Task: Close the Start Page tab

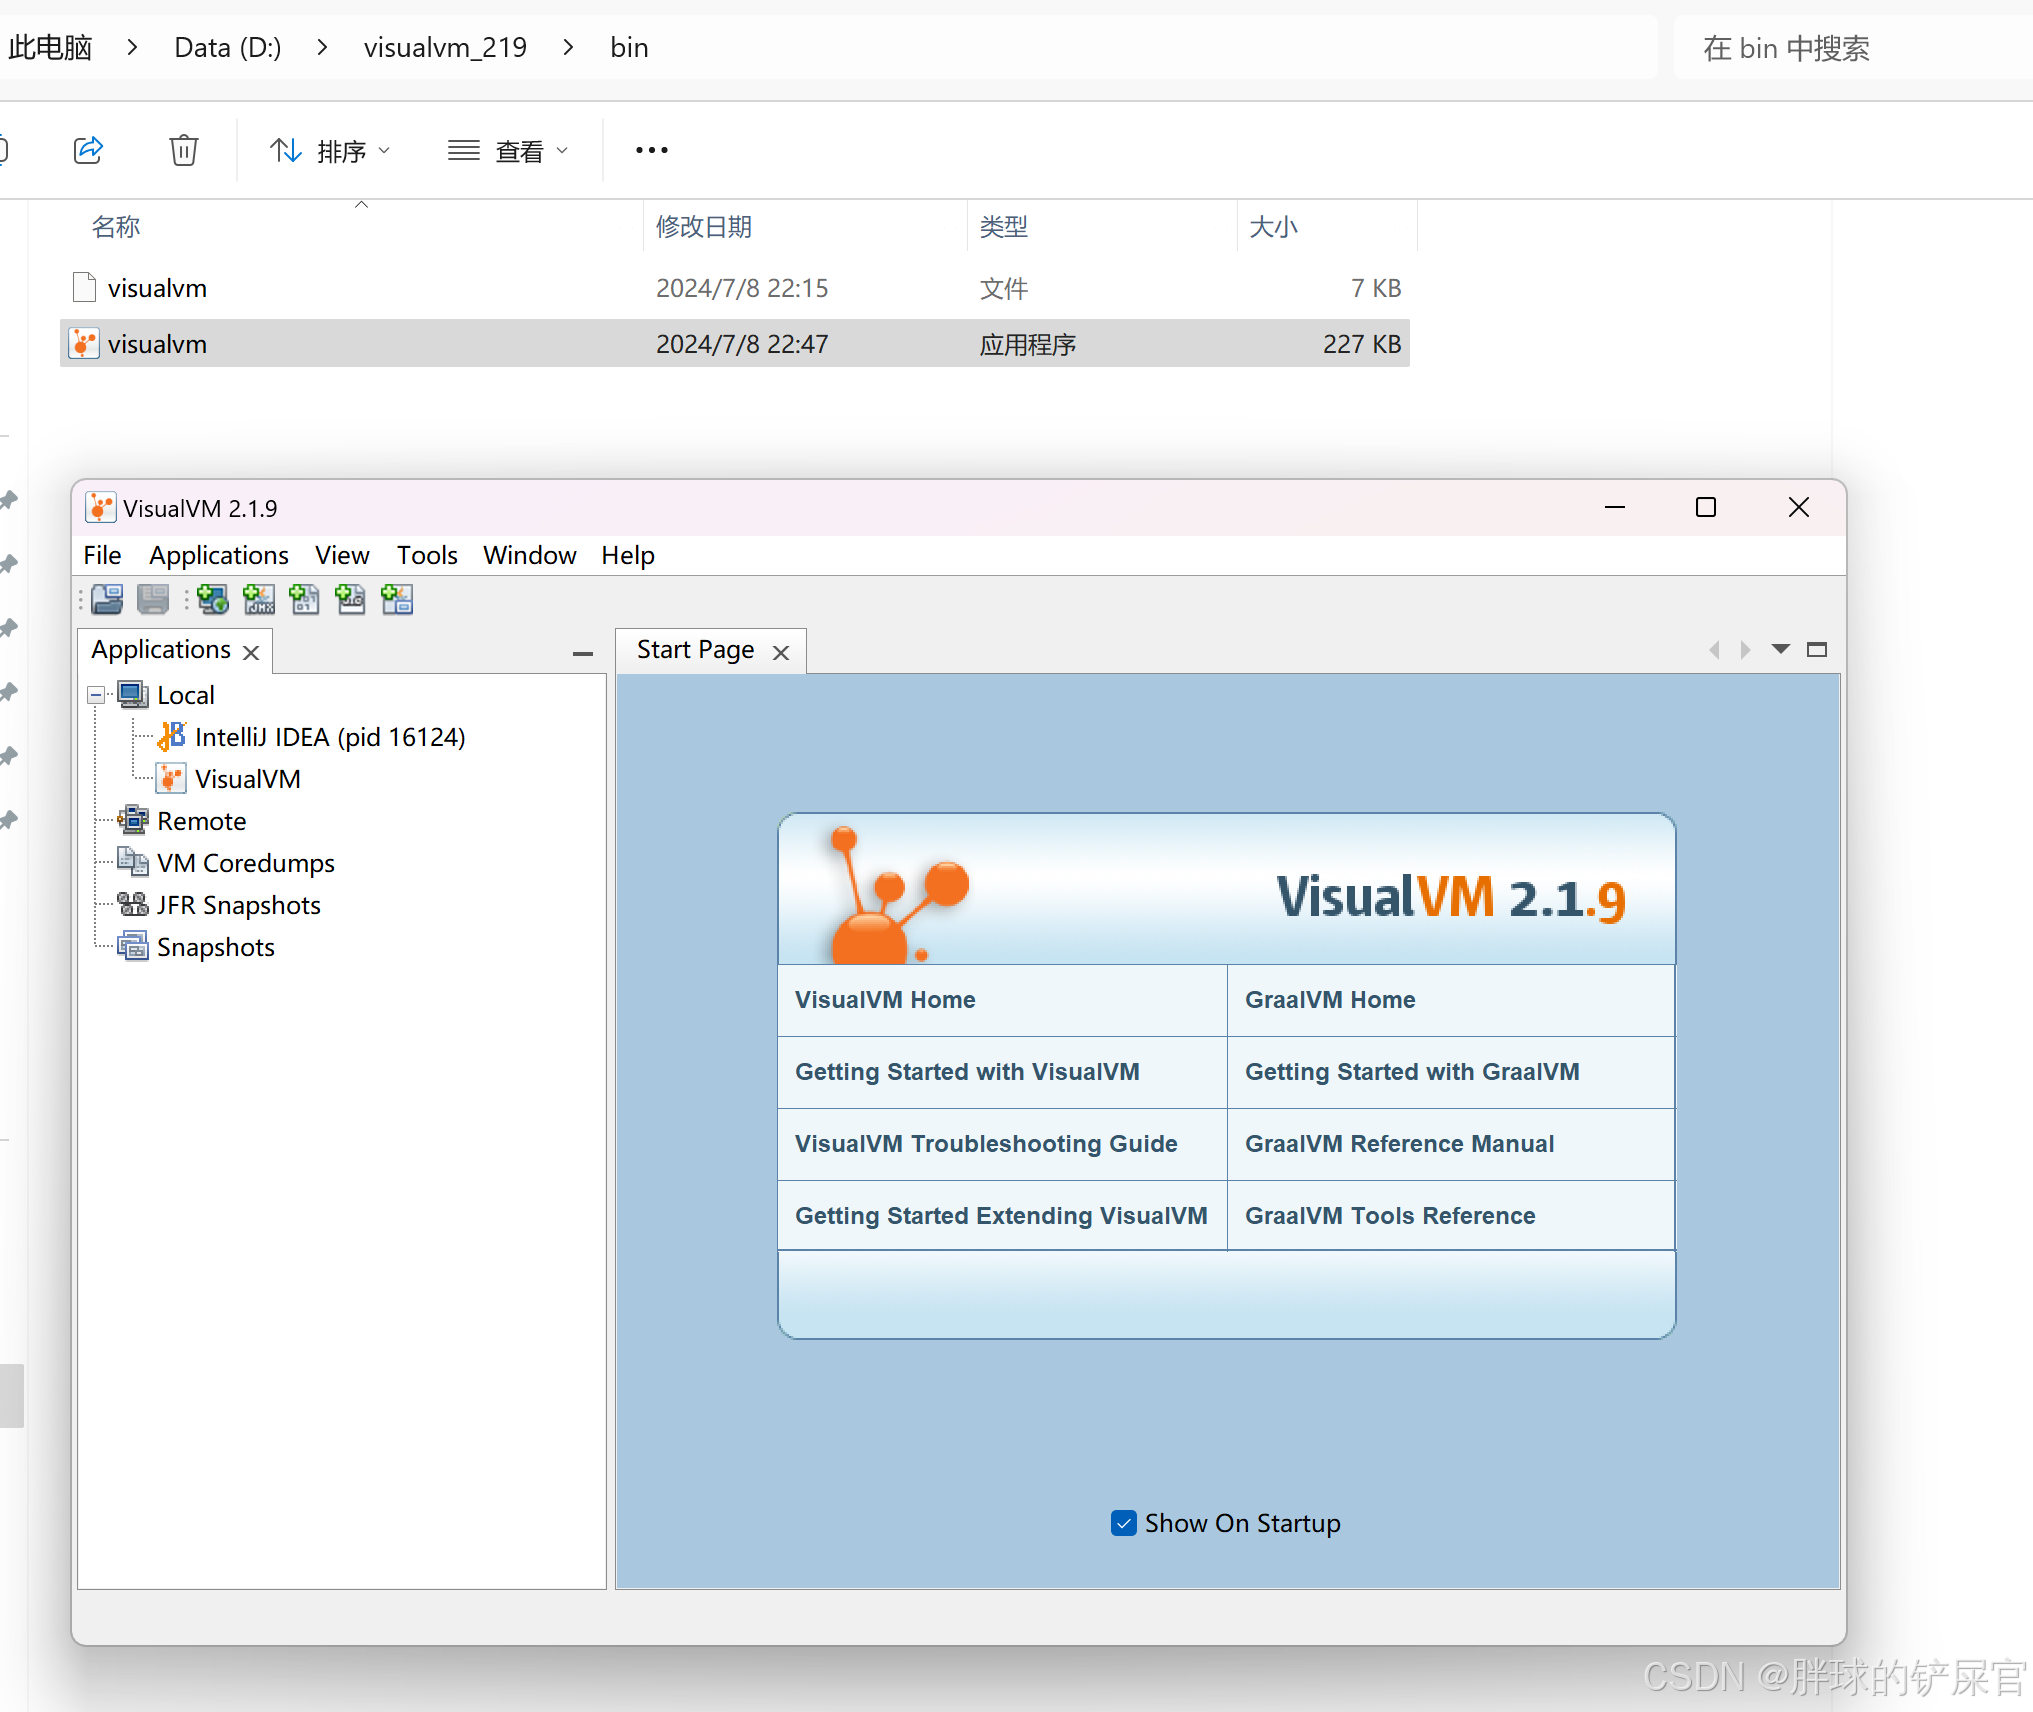Action: coord(781,650)
